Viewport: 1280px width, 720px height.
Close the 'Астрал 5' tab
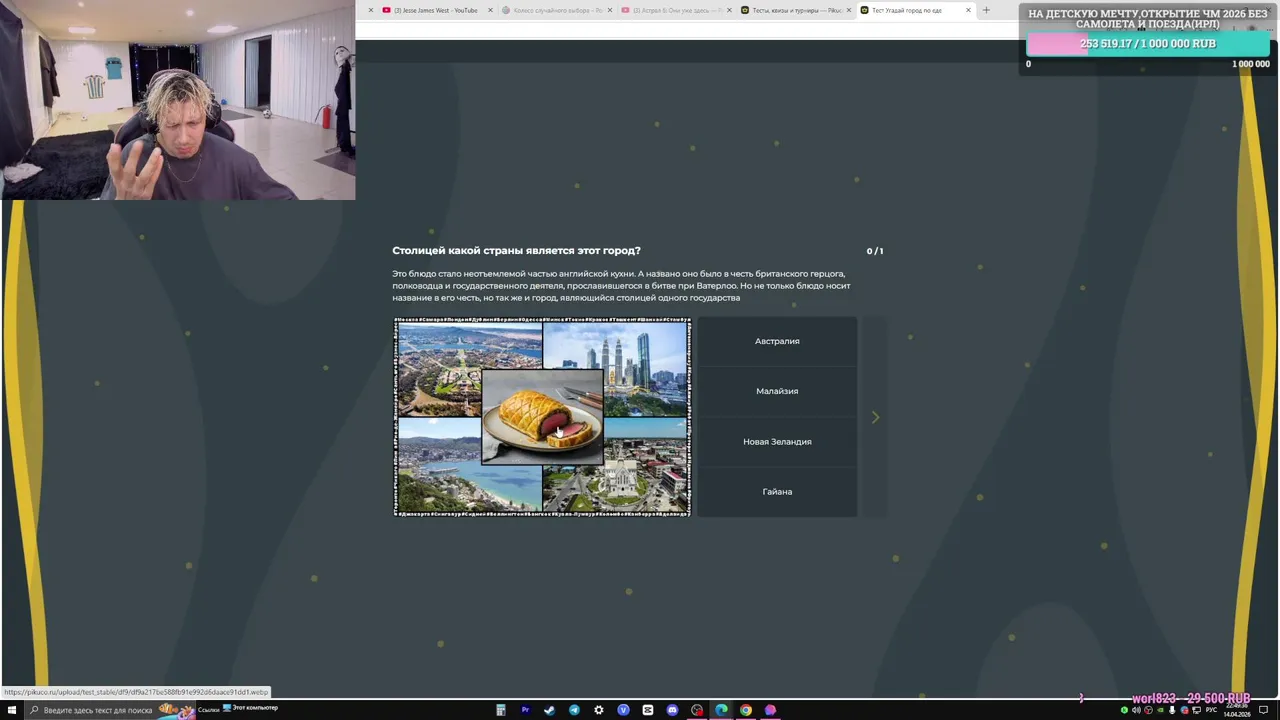point(730,10)
